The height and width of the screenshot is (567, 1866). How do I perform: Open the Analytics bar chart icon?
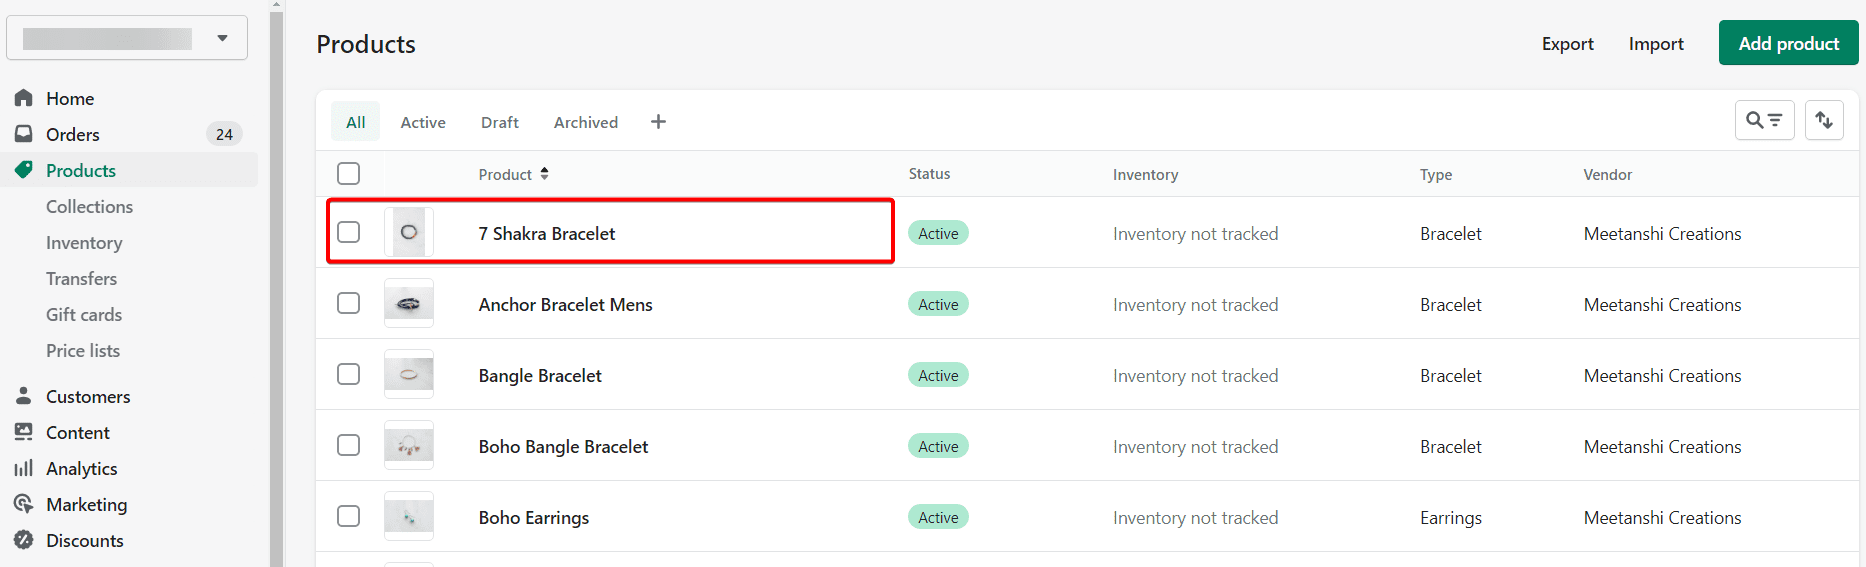[24, 468]
